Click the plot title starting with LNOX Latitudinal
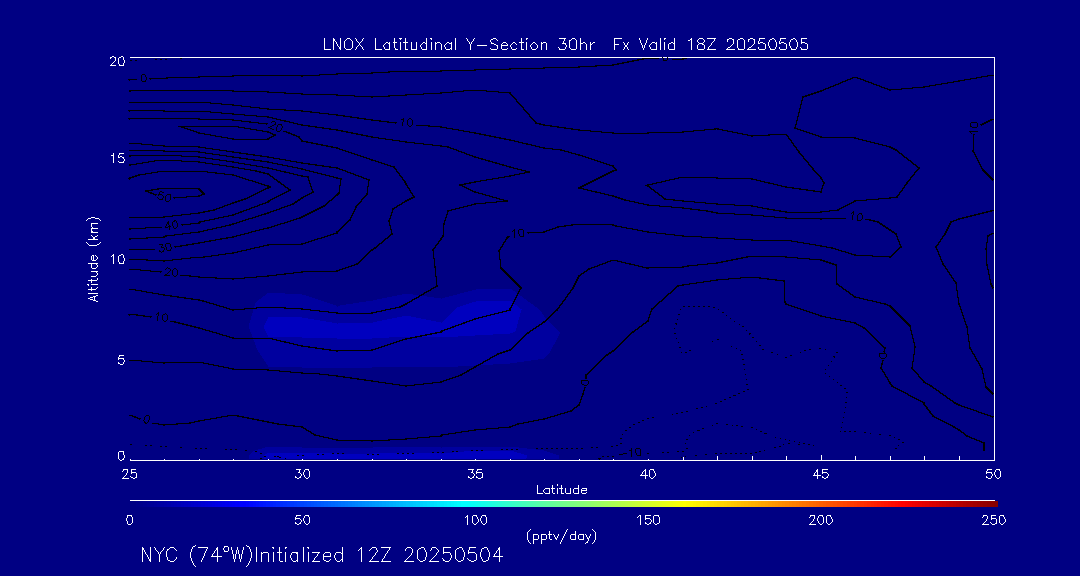 coord(565,44)
